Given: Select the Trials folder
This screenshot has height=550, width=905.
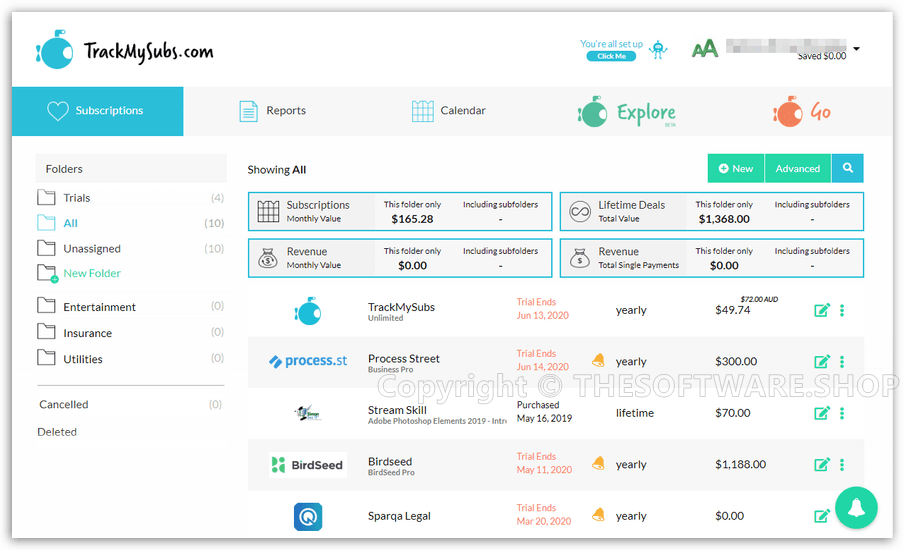Looking at the screenshot, I should [x=76, y=198].
